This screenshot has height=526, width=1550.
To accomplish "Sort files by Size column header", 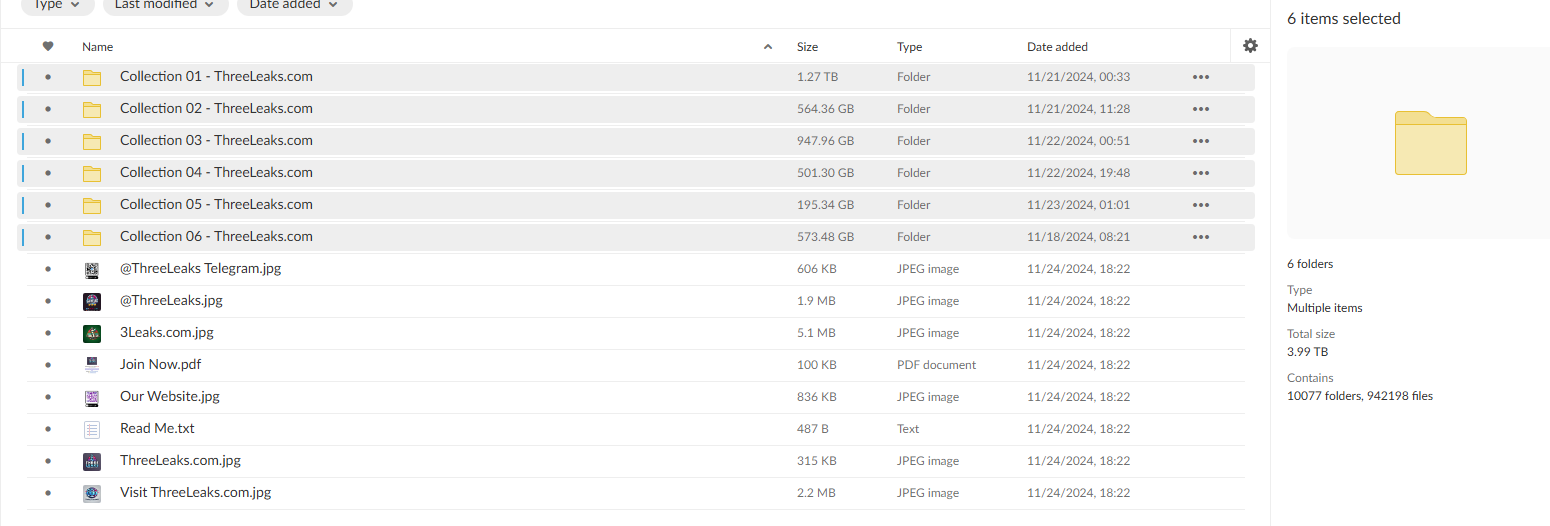I will (807, 47).
